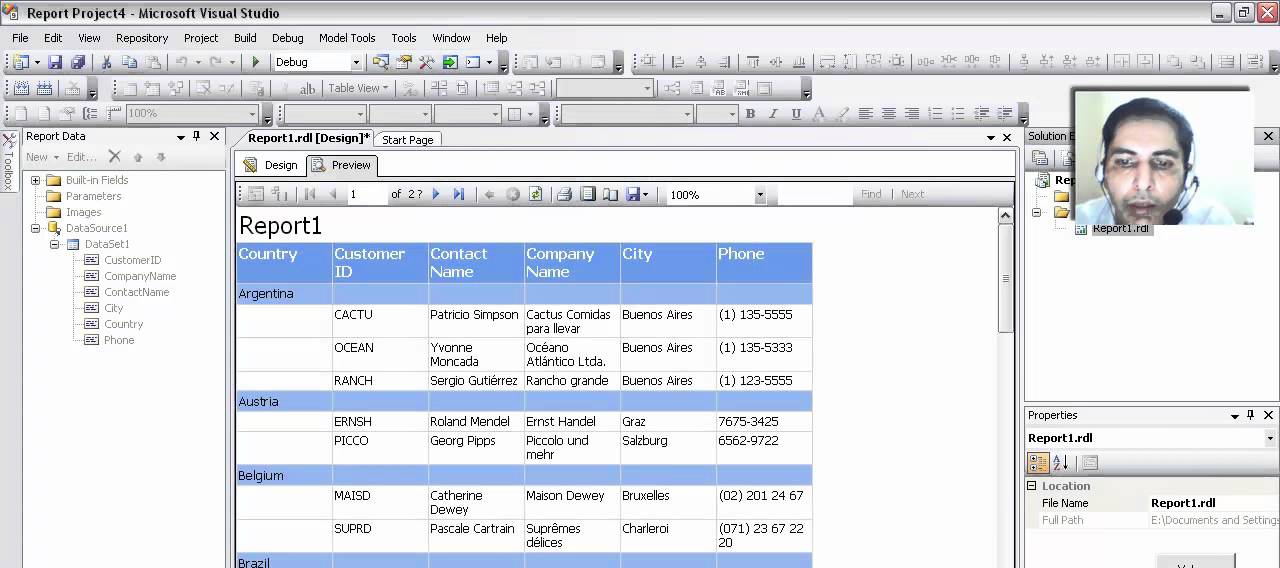The width and height of the screenshot is (1280, 568).
Task: Open the Properties Window tool icon
Action: (x=403, y=62)
